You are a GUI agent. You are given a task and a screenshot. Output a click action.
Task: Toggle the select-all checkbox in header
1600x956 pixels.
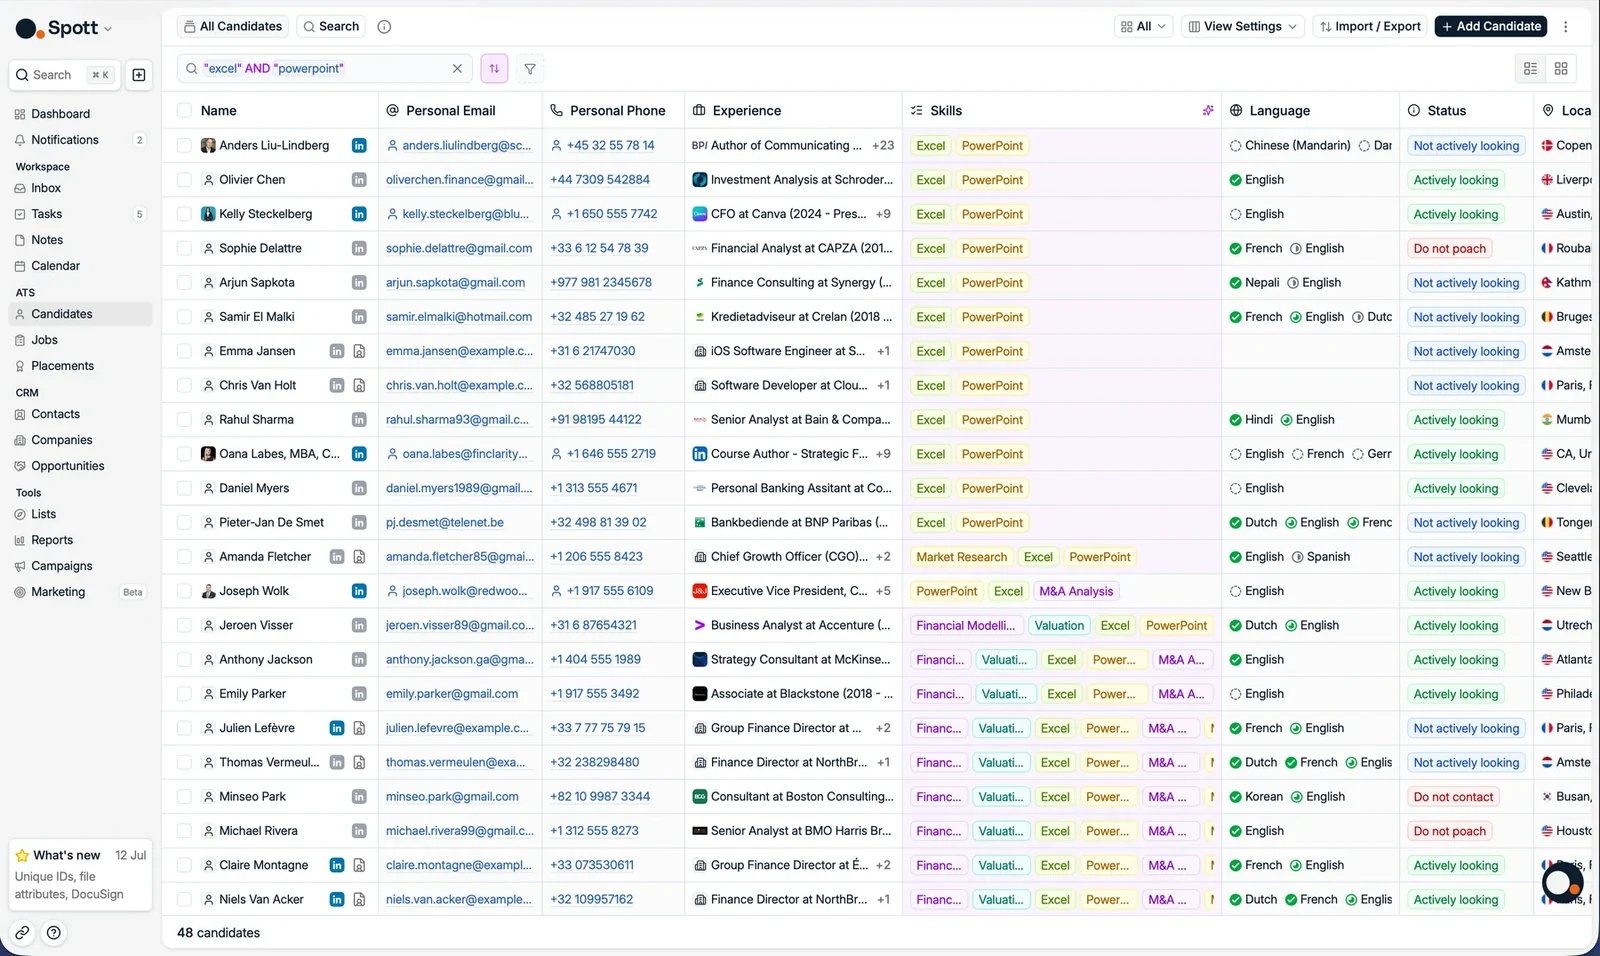click(x=184, y=111)
